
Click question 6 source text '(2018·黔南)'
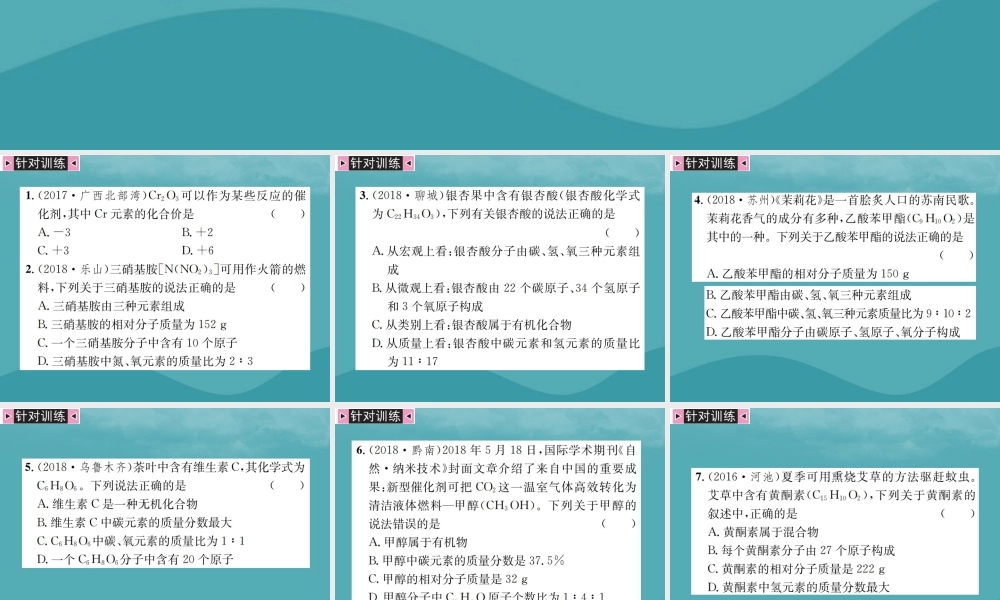(x=404, y=450)
